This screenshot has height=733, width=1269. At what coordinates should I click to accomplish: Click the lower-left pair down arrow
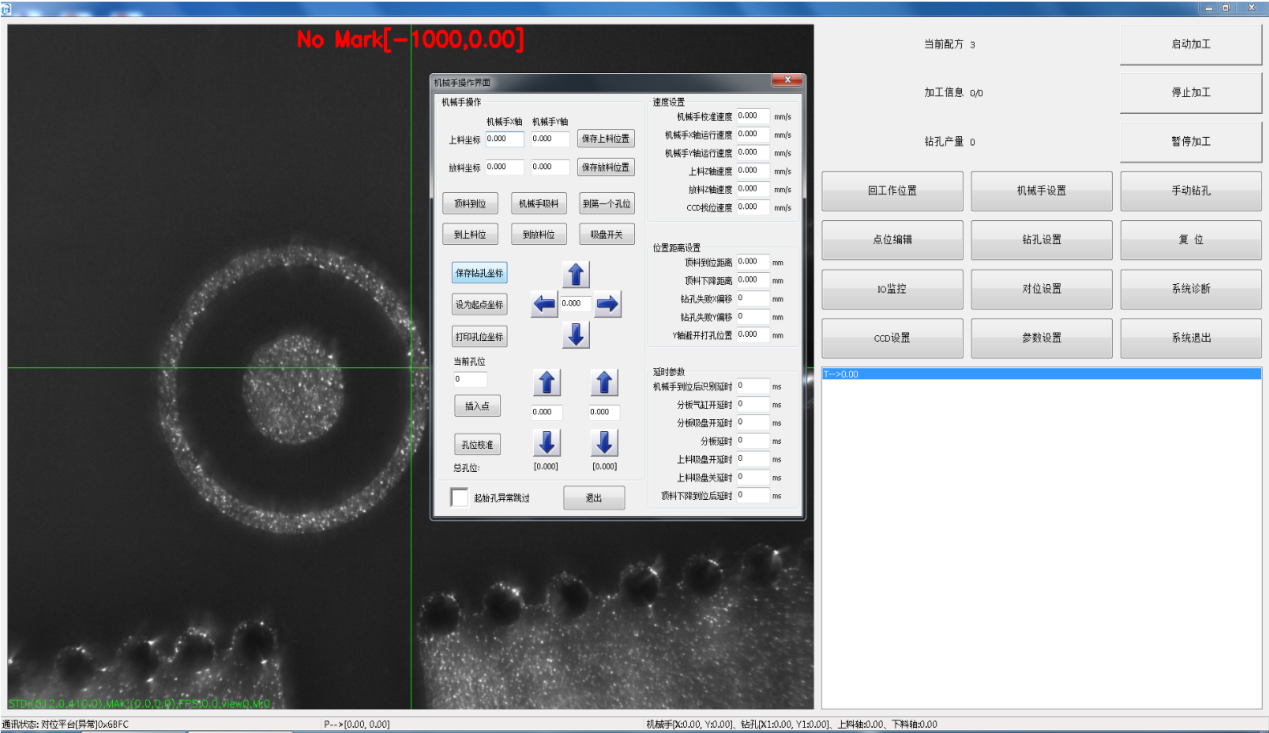tap(548, 442)
